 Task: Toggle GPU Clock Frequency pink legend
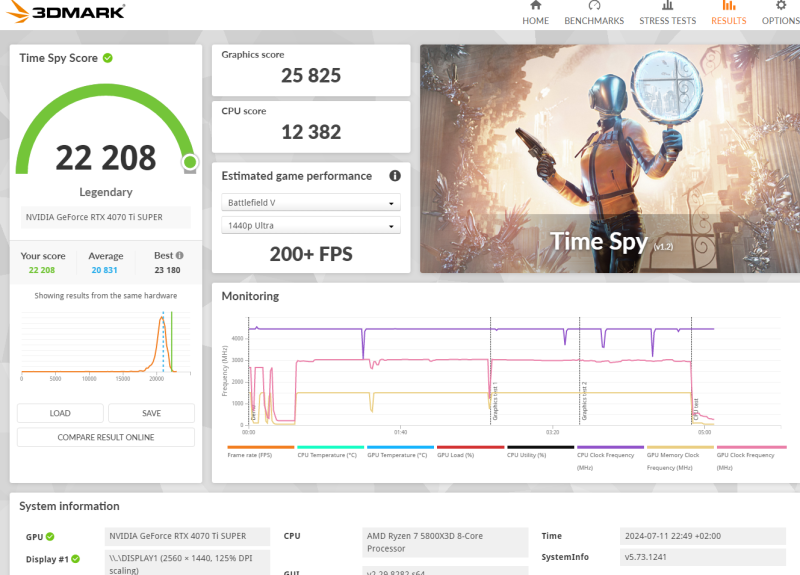coord(751,458)
